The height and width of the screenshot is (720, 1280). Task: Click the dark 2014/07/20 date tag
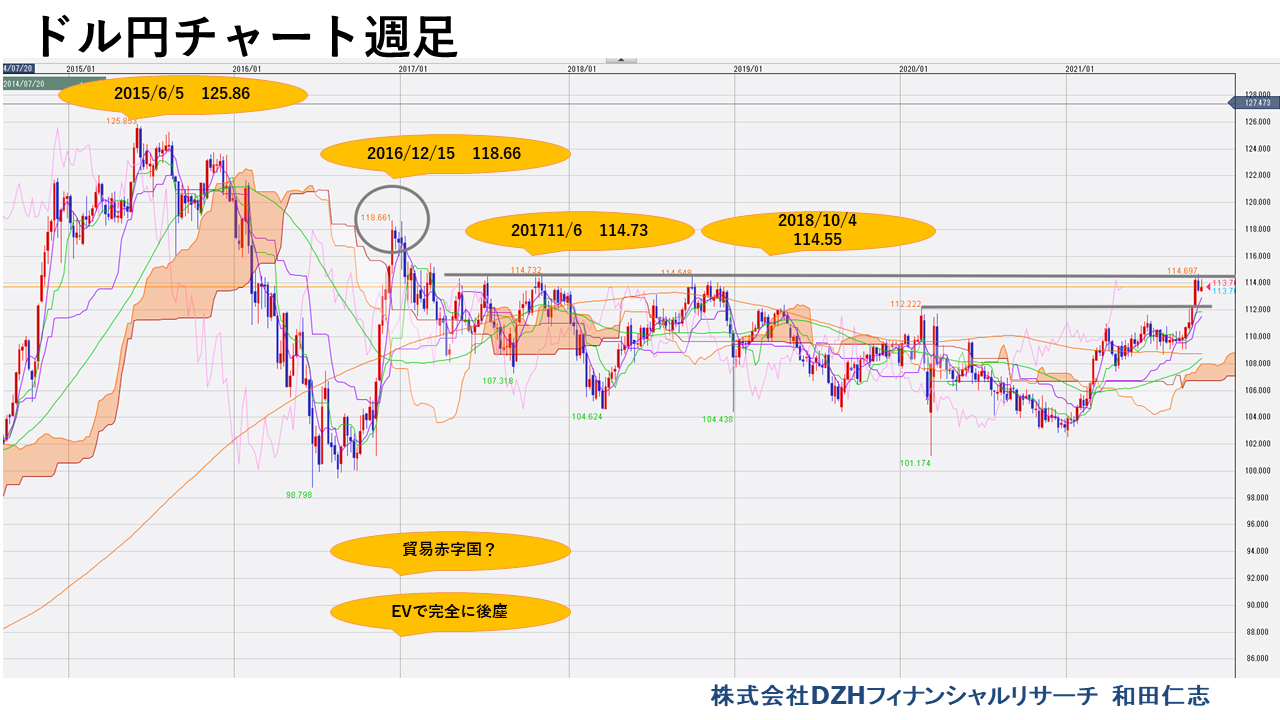click(x=17, y=67)
